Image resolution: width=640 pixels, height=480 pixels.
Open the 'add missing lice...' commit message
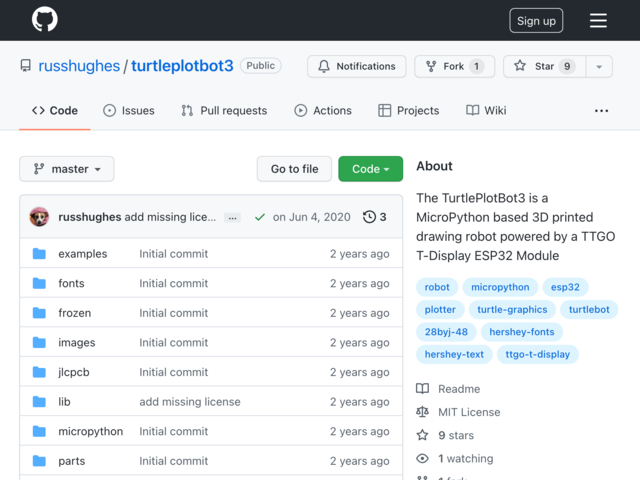click(170, 217)
